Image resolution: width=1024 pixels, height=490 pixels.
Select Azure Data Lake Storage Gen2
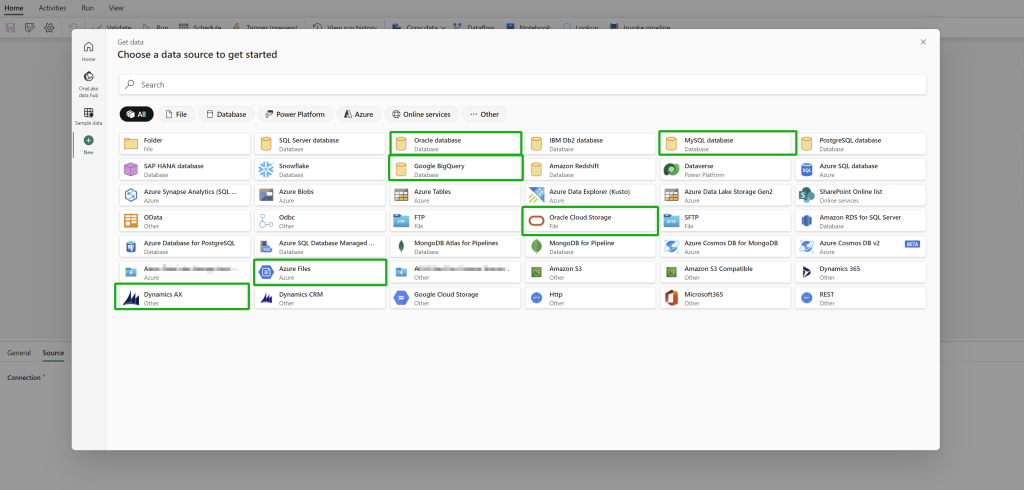[x=726, y=195]
